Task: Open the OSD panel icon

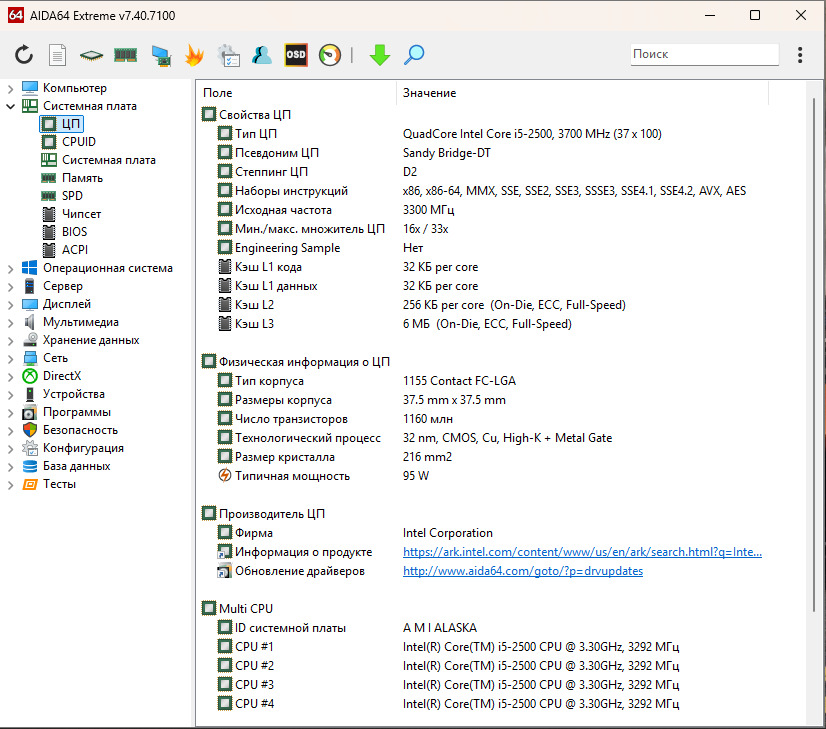Action: click(x=296, y=55)
